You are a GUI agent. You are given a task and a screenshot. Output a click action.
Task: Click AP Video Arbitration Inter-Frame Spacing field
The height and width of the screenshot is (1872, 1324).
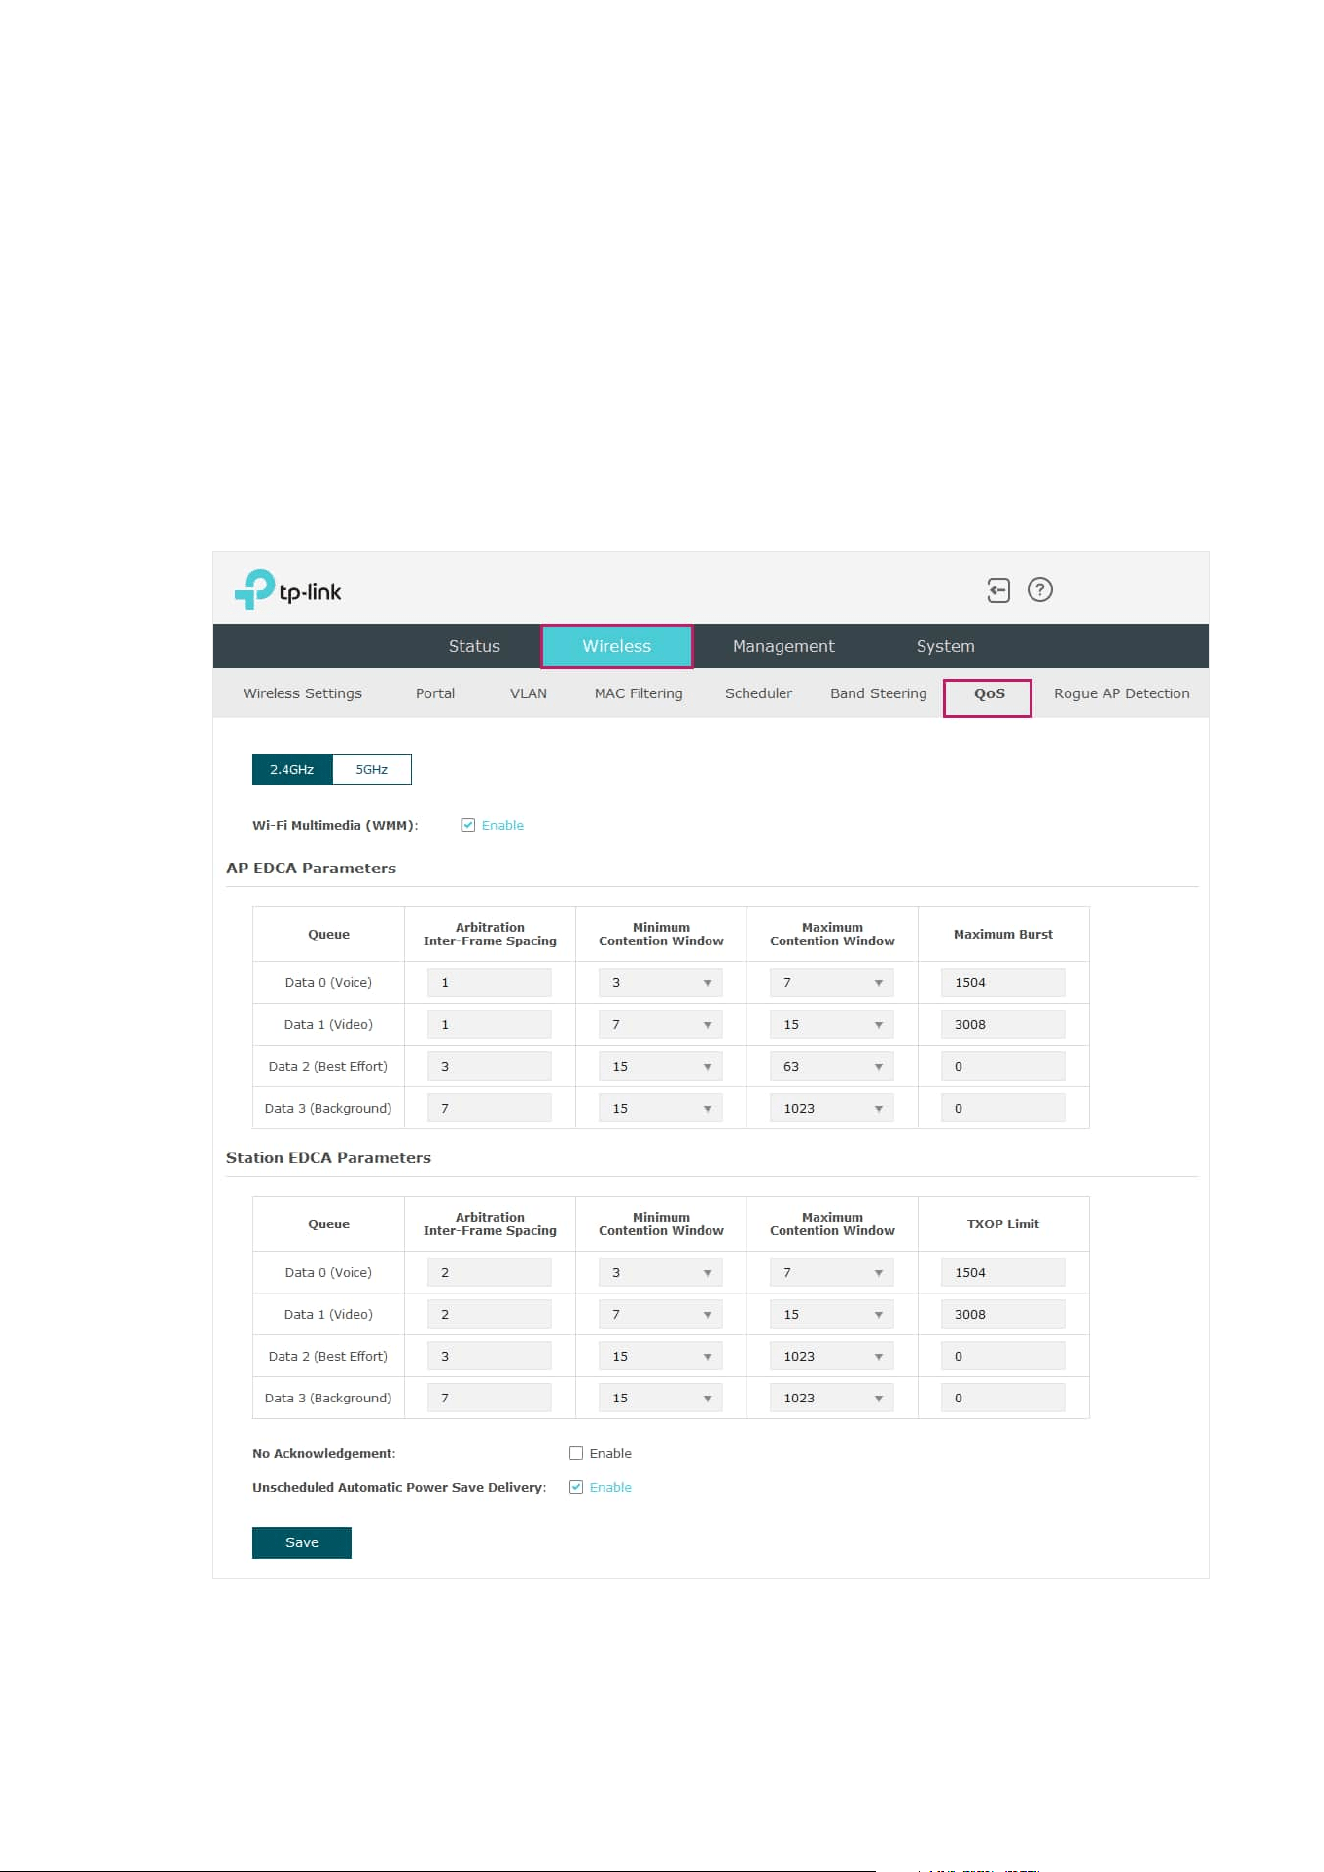point(489,1025)
